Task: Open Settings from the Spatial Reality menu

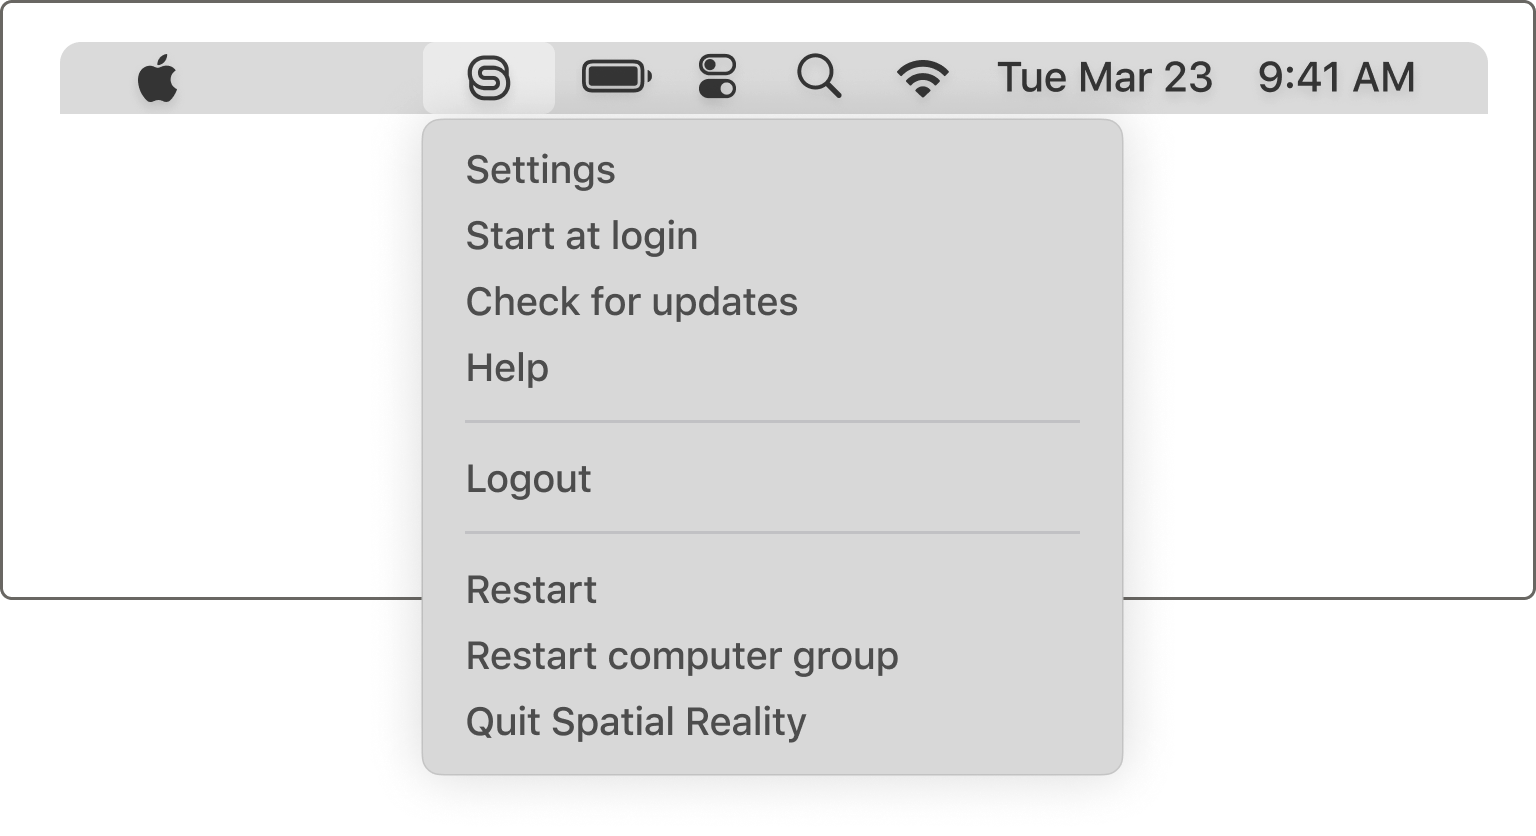Action: [540, 170]
